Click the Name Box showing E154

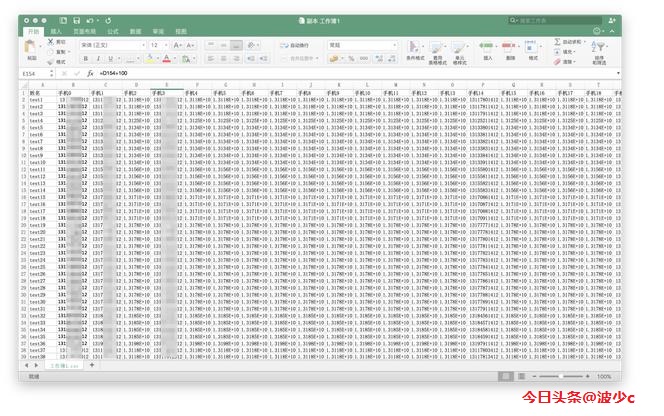[x=35, y=74]
